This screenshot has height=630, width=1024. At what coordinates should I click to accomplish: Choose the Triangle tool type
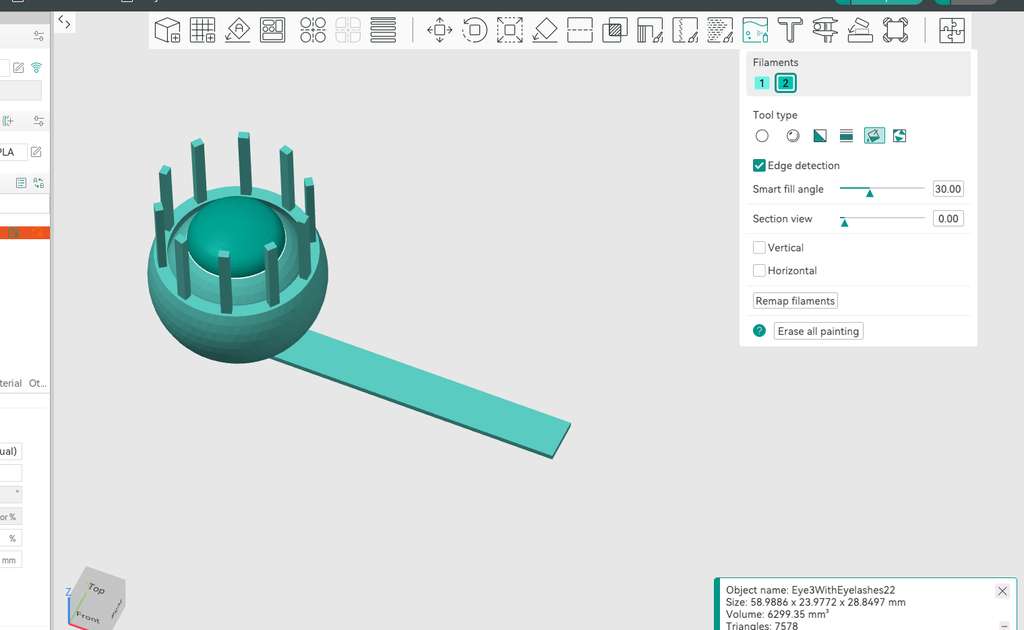pos(820,136)
